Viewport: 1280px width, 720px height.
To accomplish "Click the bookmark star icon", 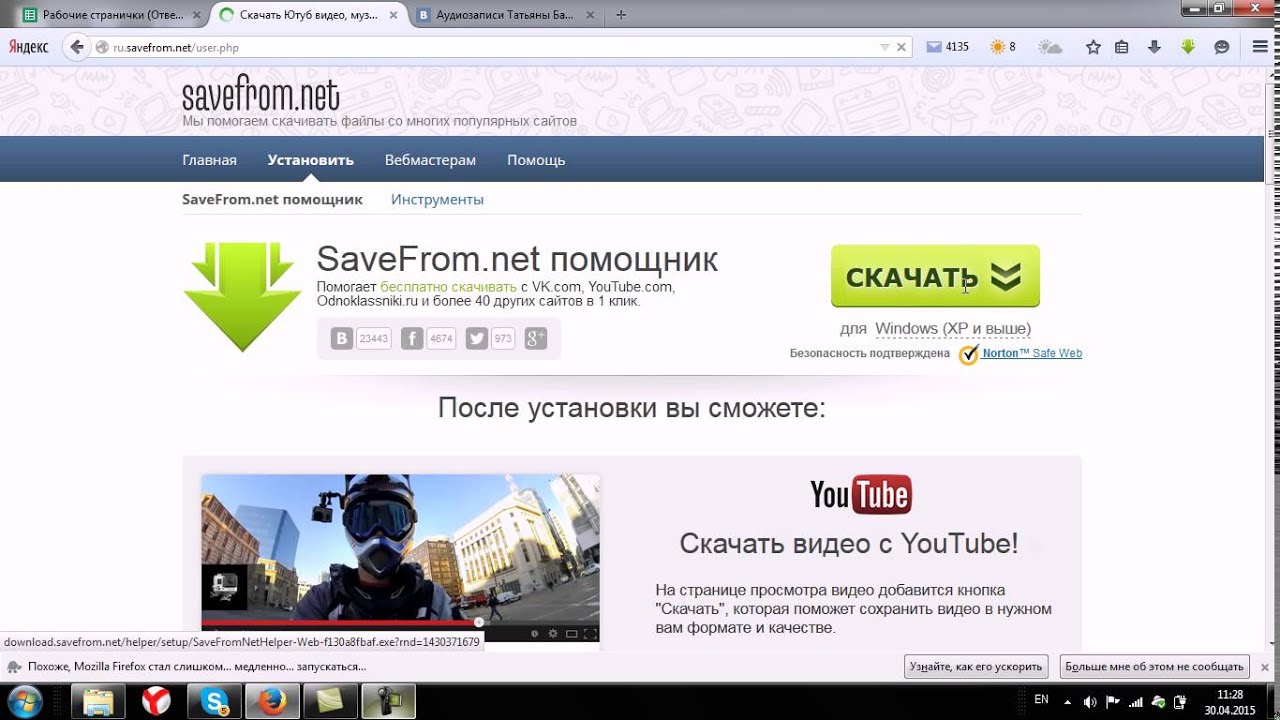I will click(1093, 47).
